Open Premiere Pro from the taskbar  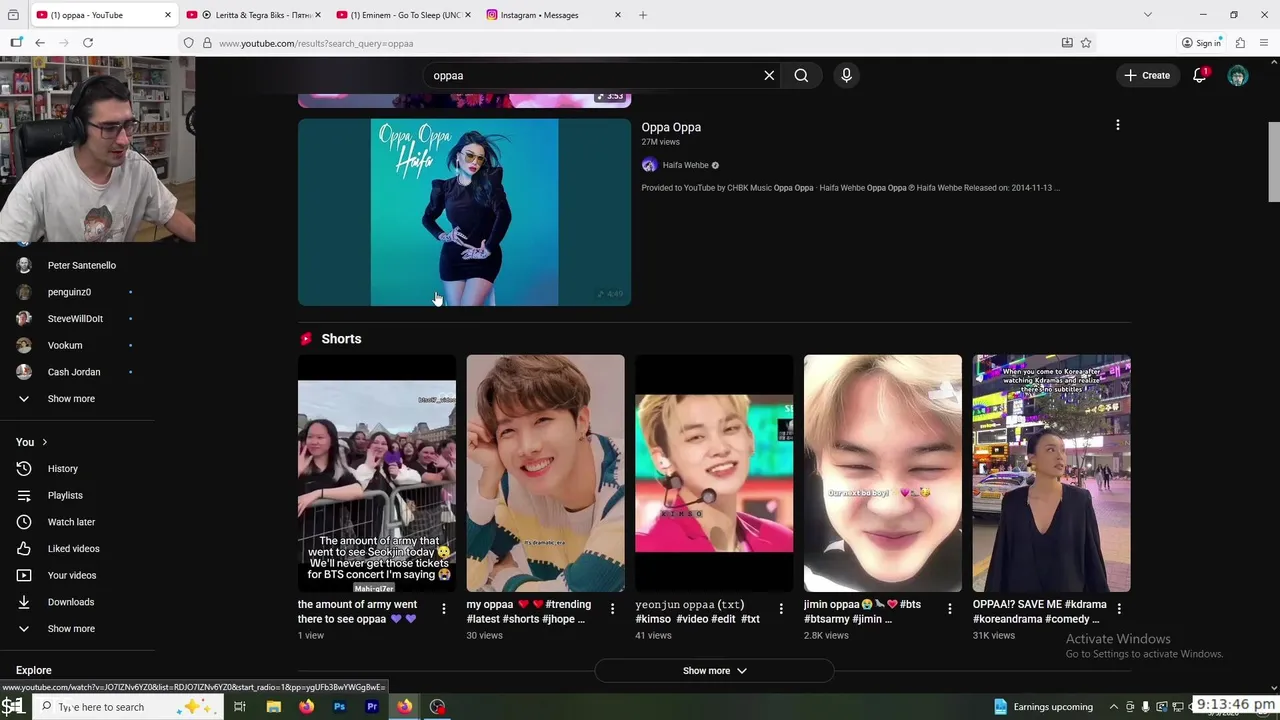372,707
